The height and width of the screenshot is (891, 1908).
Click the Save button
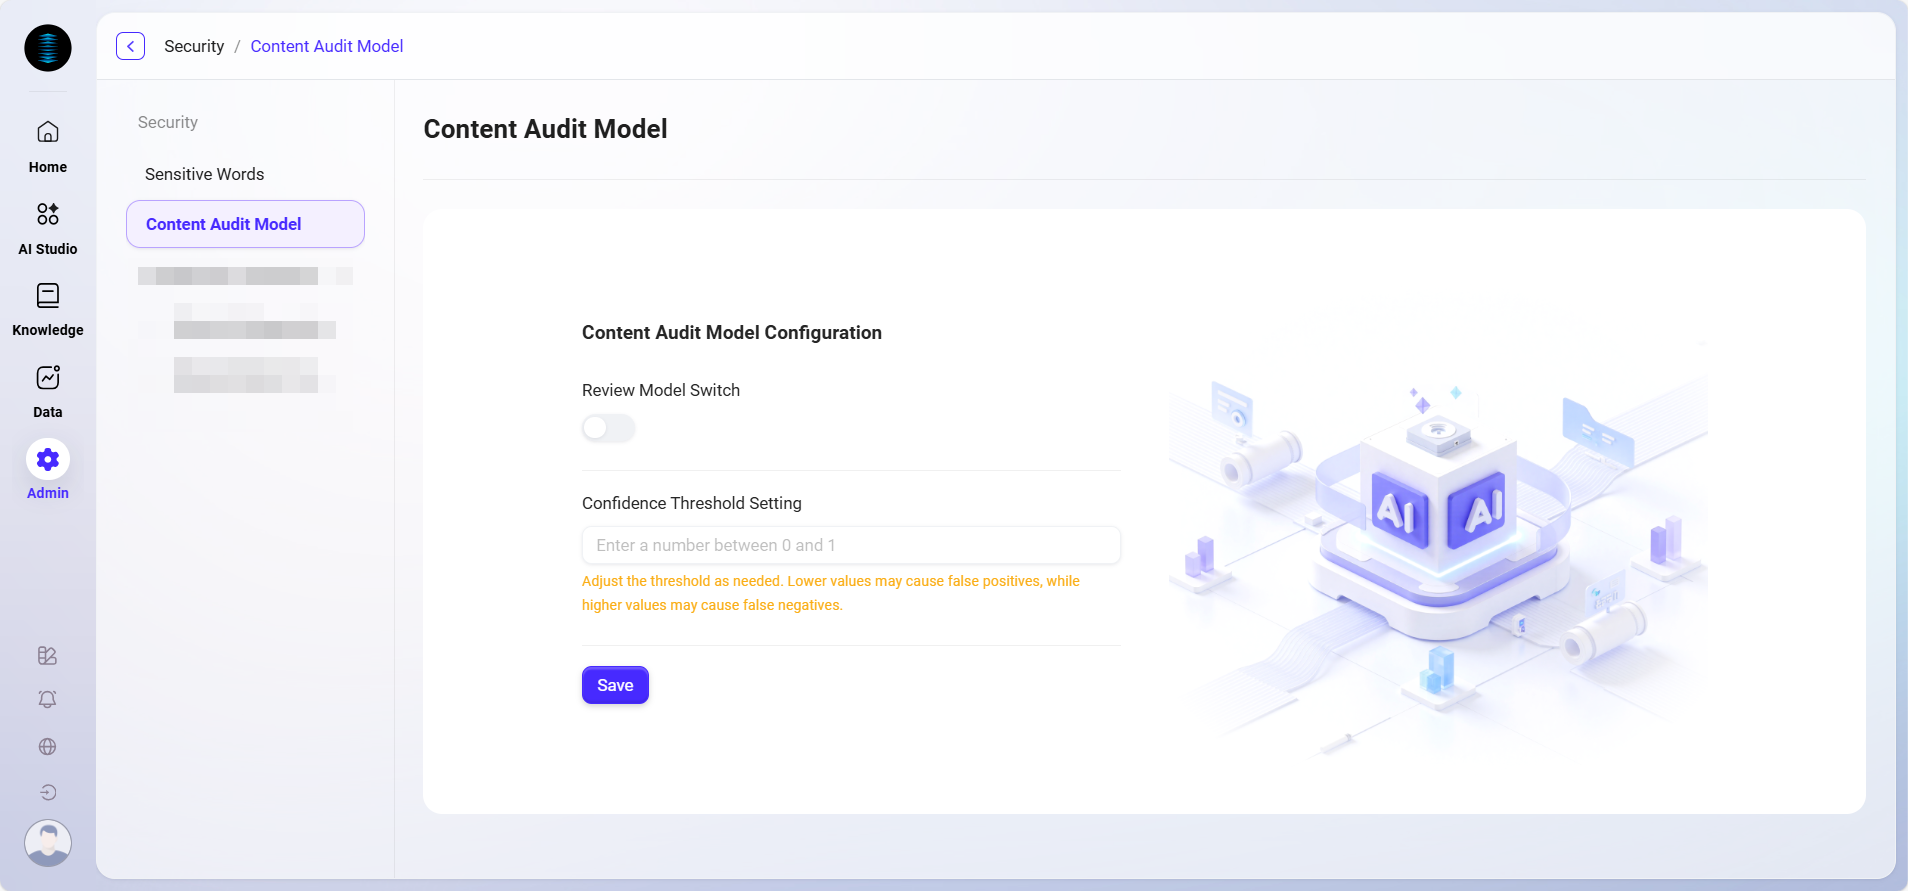point(615,685)
